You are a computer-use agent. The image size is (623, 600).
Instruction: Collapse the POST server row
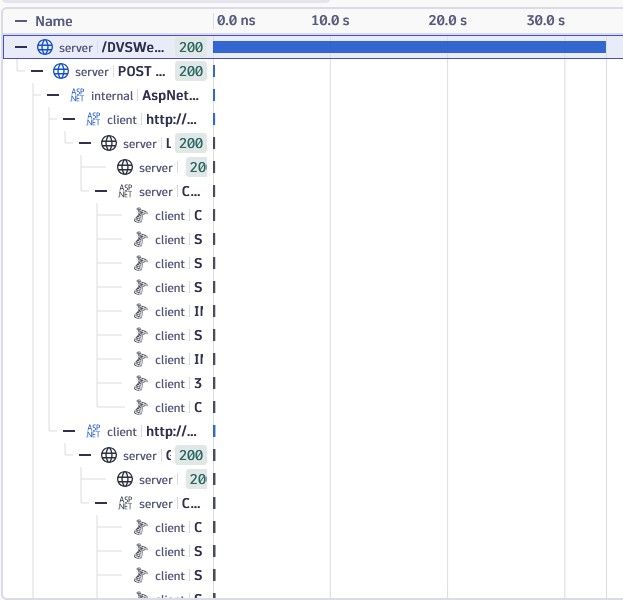click(x=37, y=72)
